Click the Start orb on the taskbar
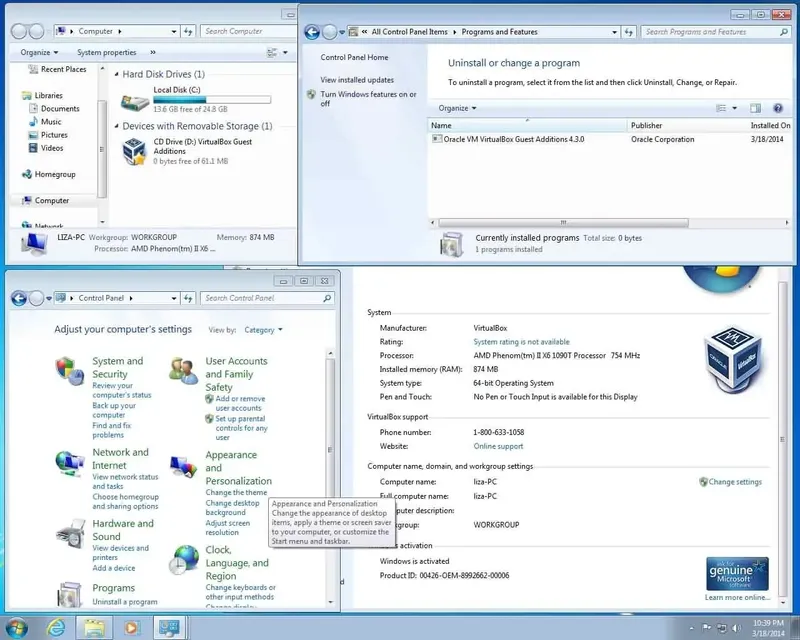This screenshot has width=800, height=640. (16, 628)
